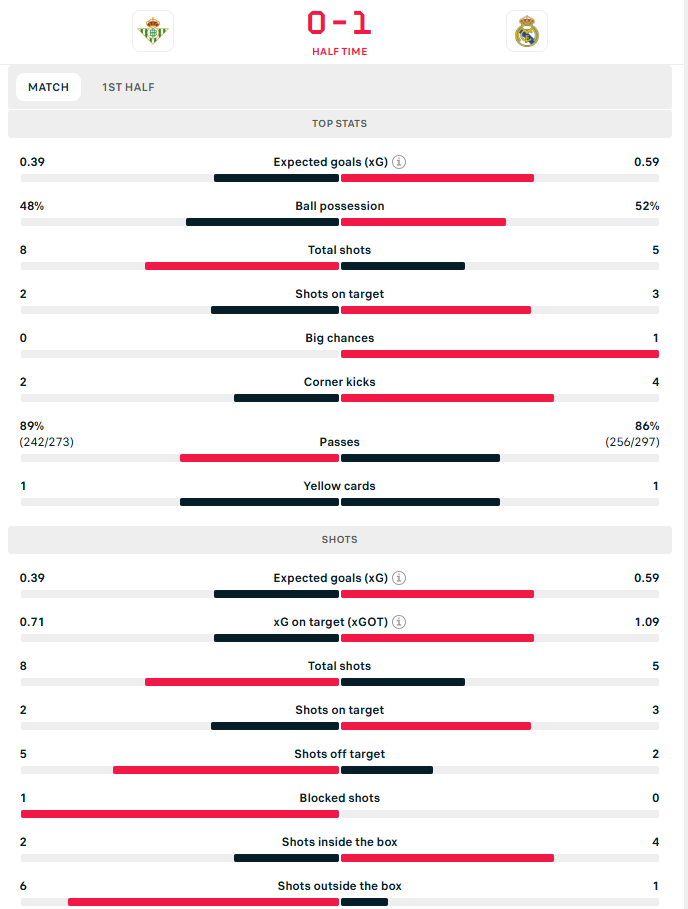The image size is (688, 909).
Task: Switch to the 1ST HALF tab
Action: click(128, 87)
